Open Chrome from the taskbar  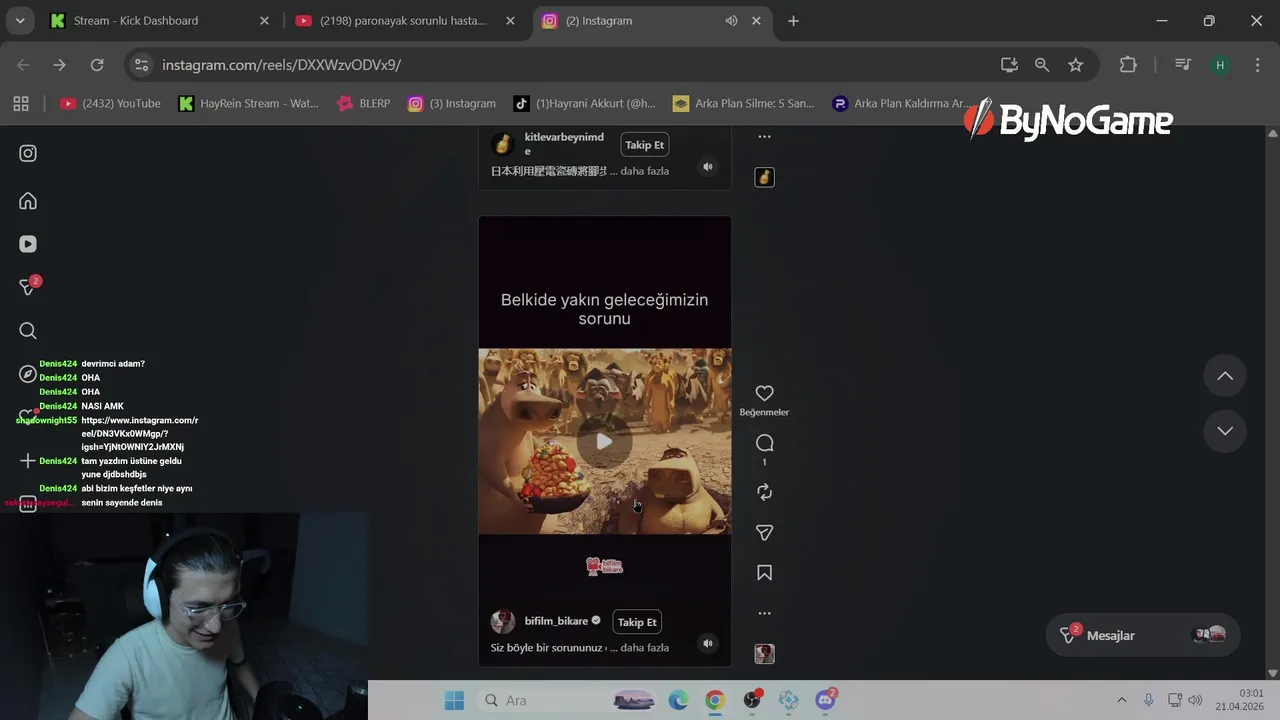[715, 700]
